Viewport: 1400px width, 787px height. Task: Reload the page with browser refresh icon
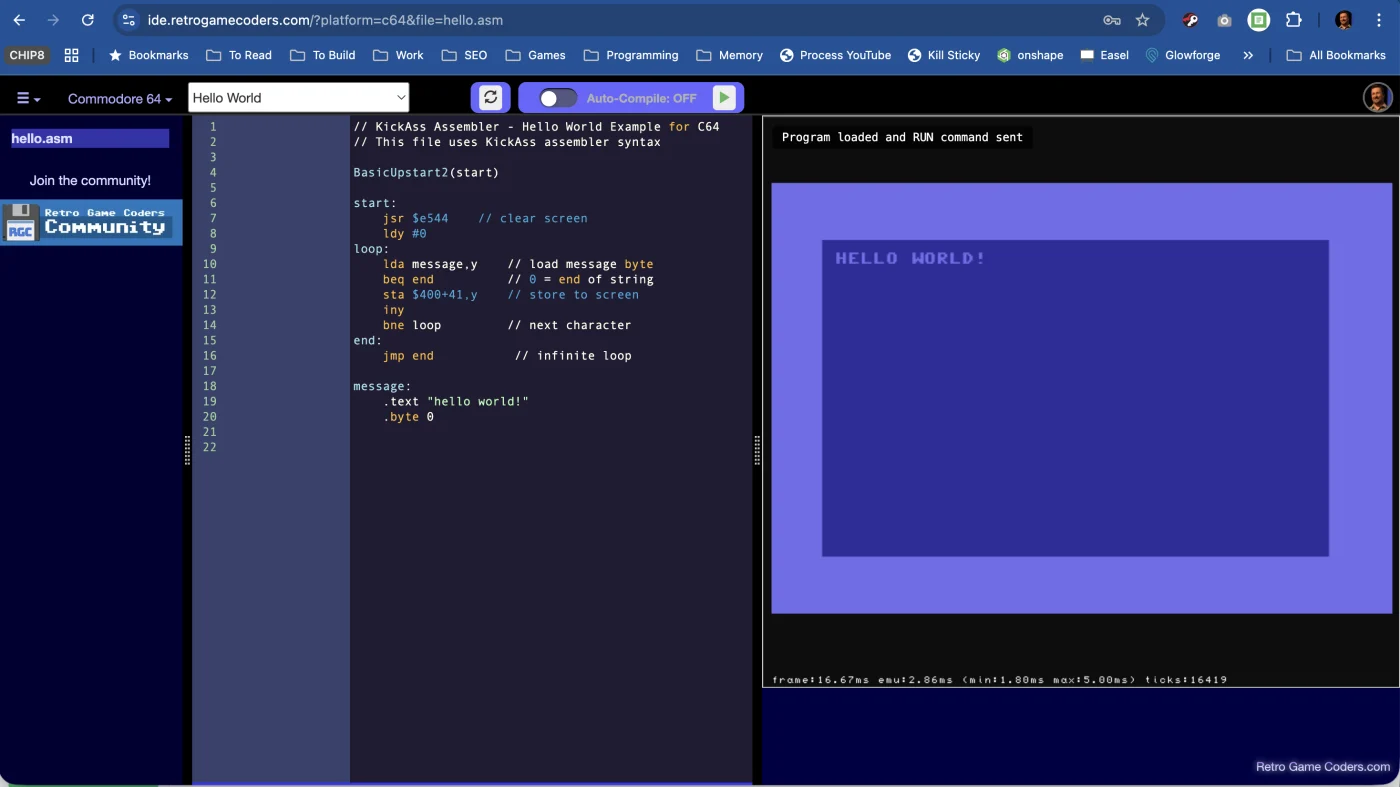(88, 20)
